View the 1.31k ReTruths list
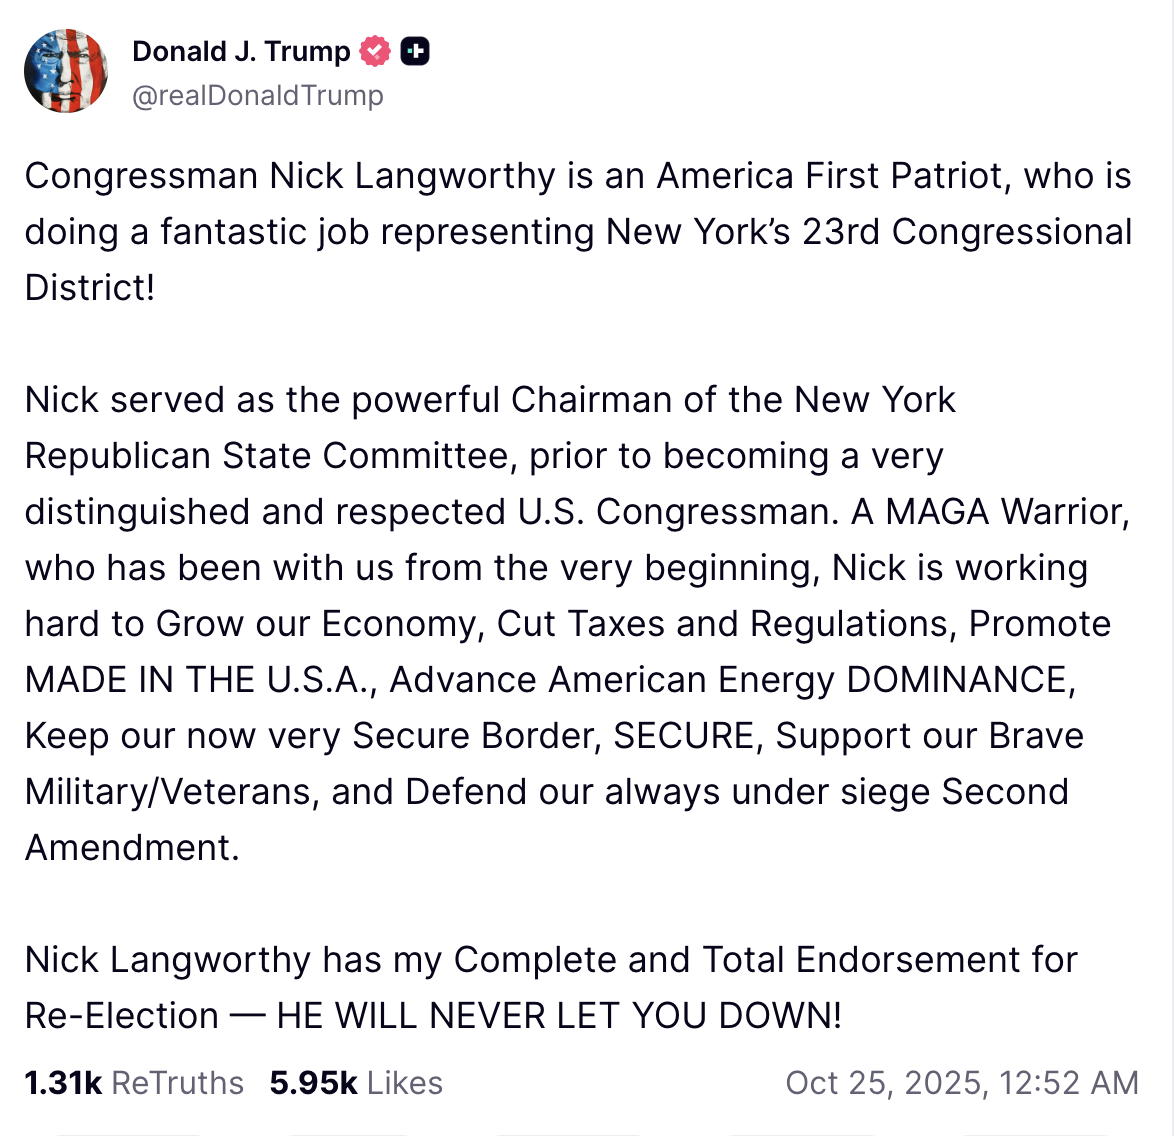The height and width of the screenshot is (1136, 1174). click(x=134, y=1082)
